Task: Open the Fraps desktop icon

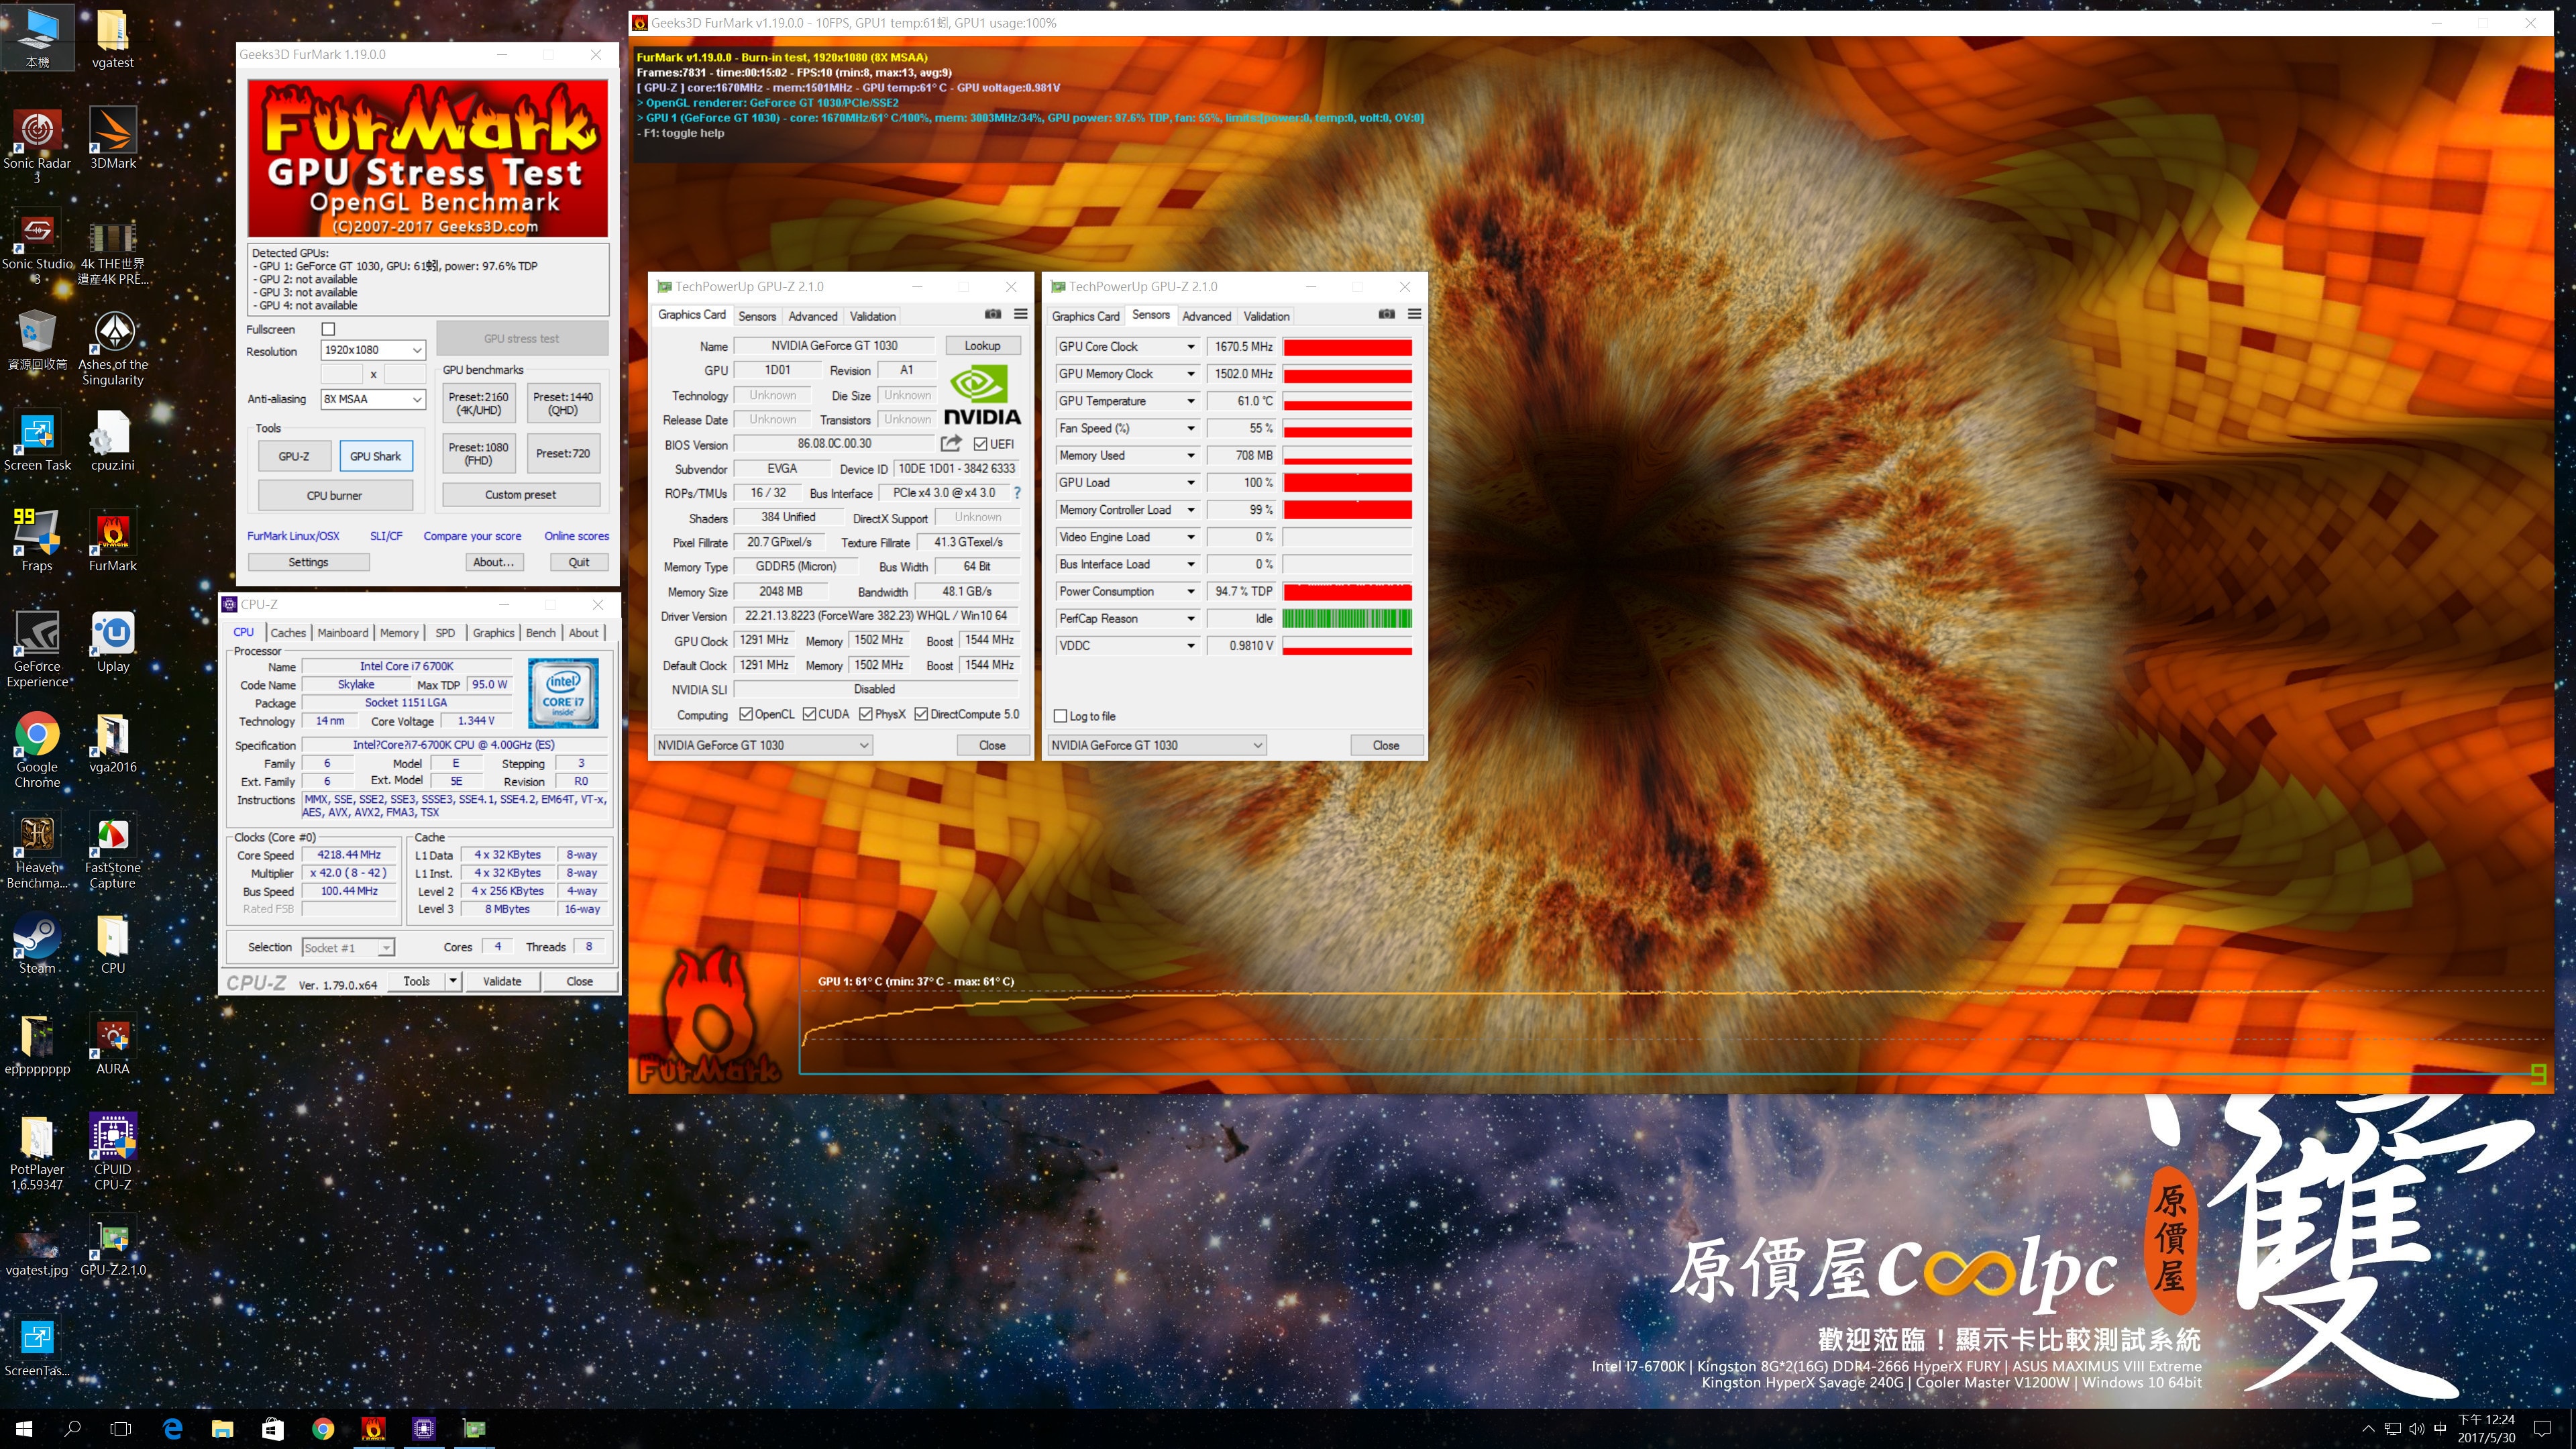Action: click(37, 541)
